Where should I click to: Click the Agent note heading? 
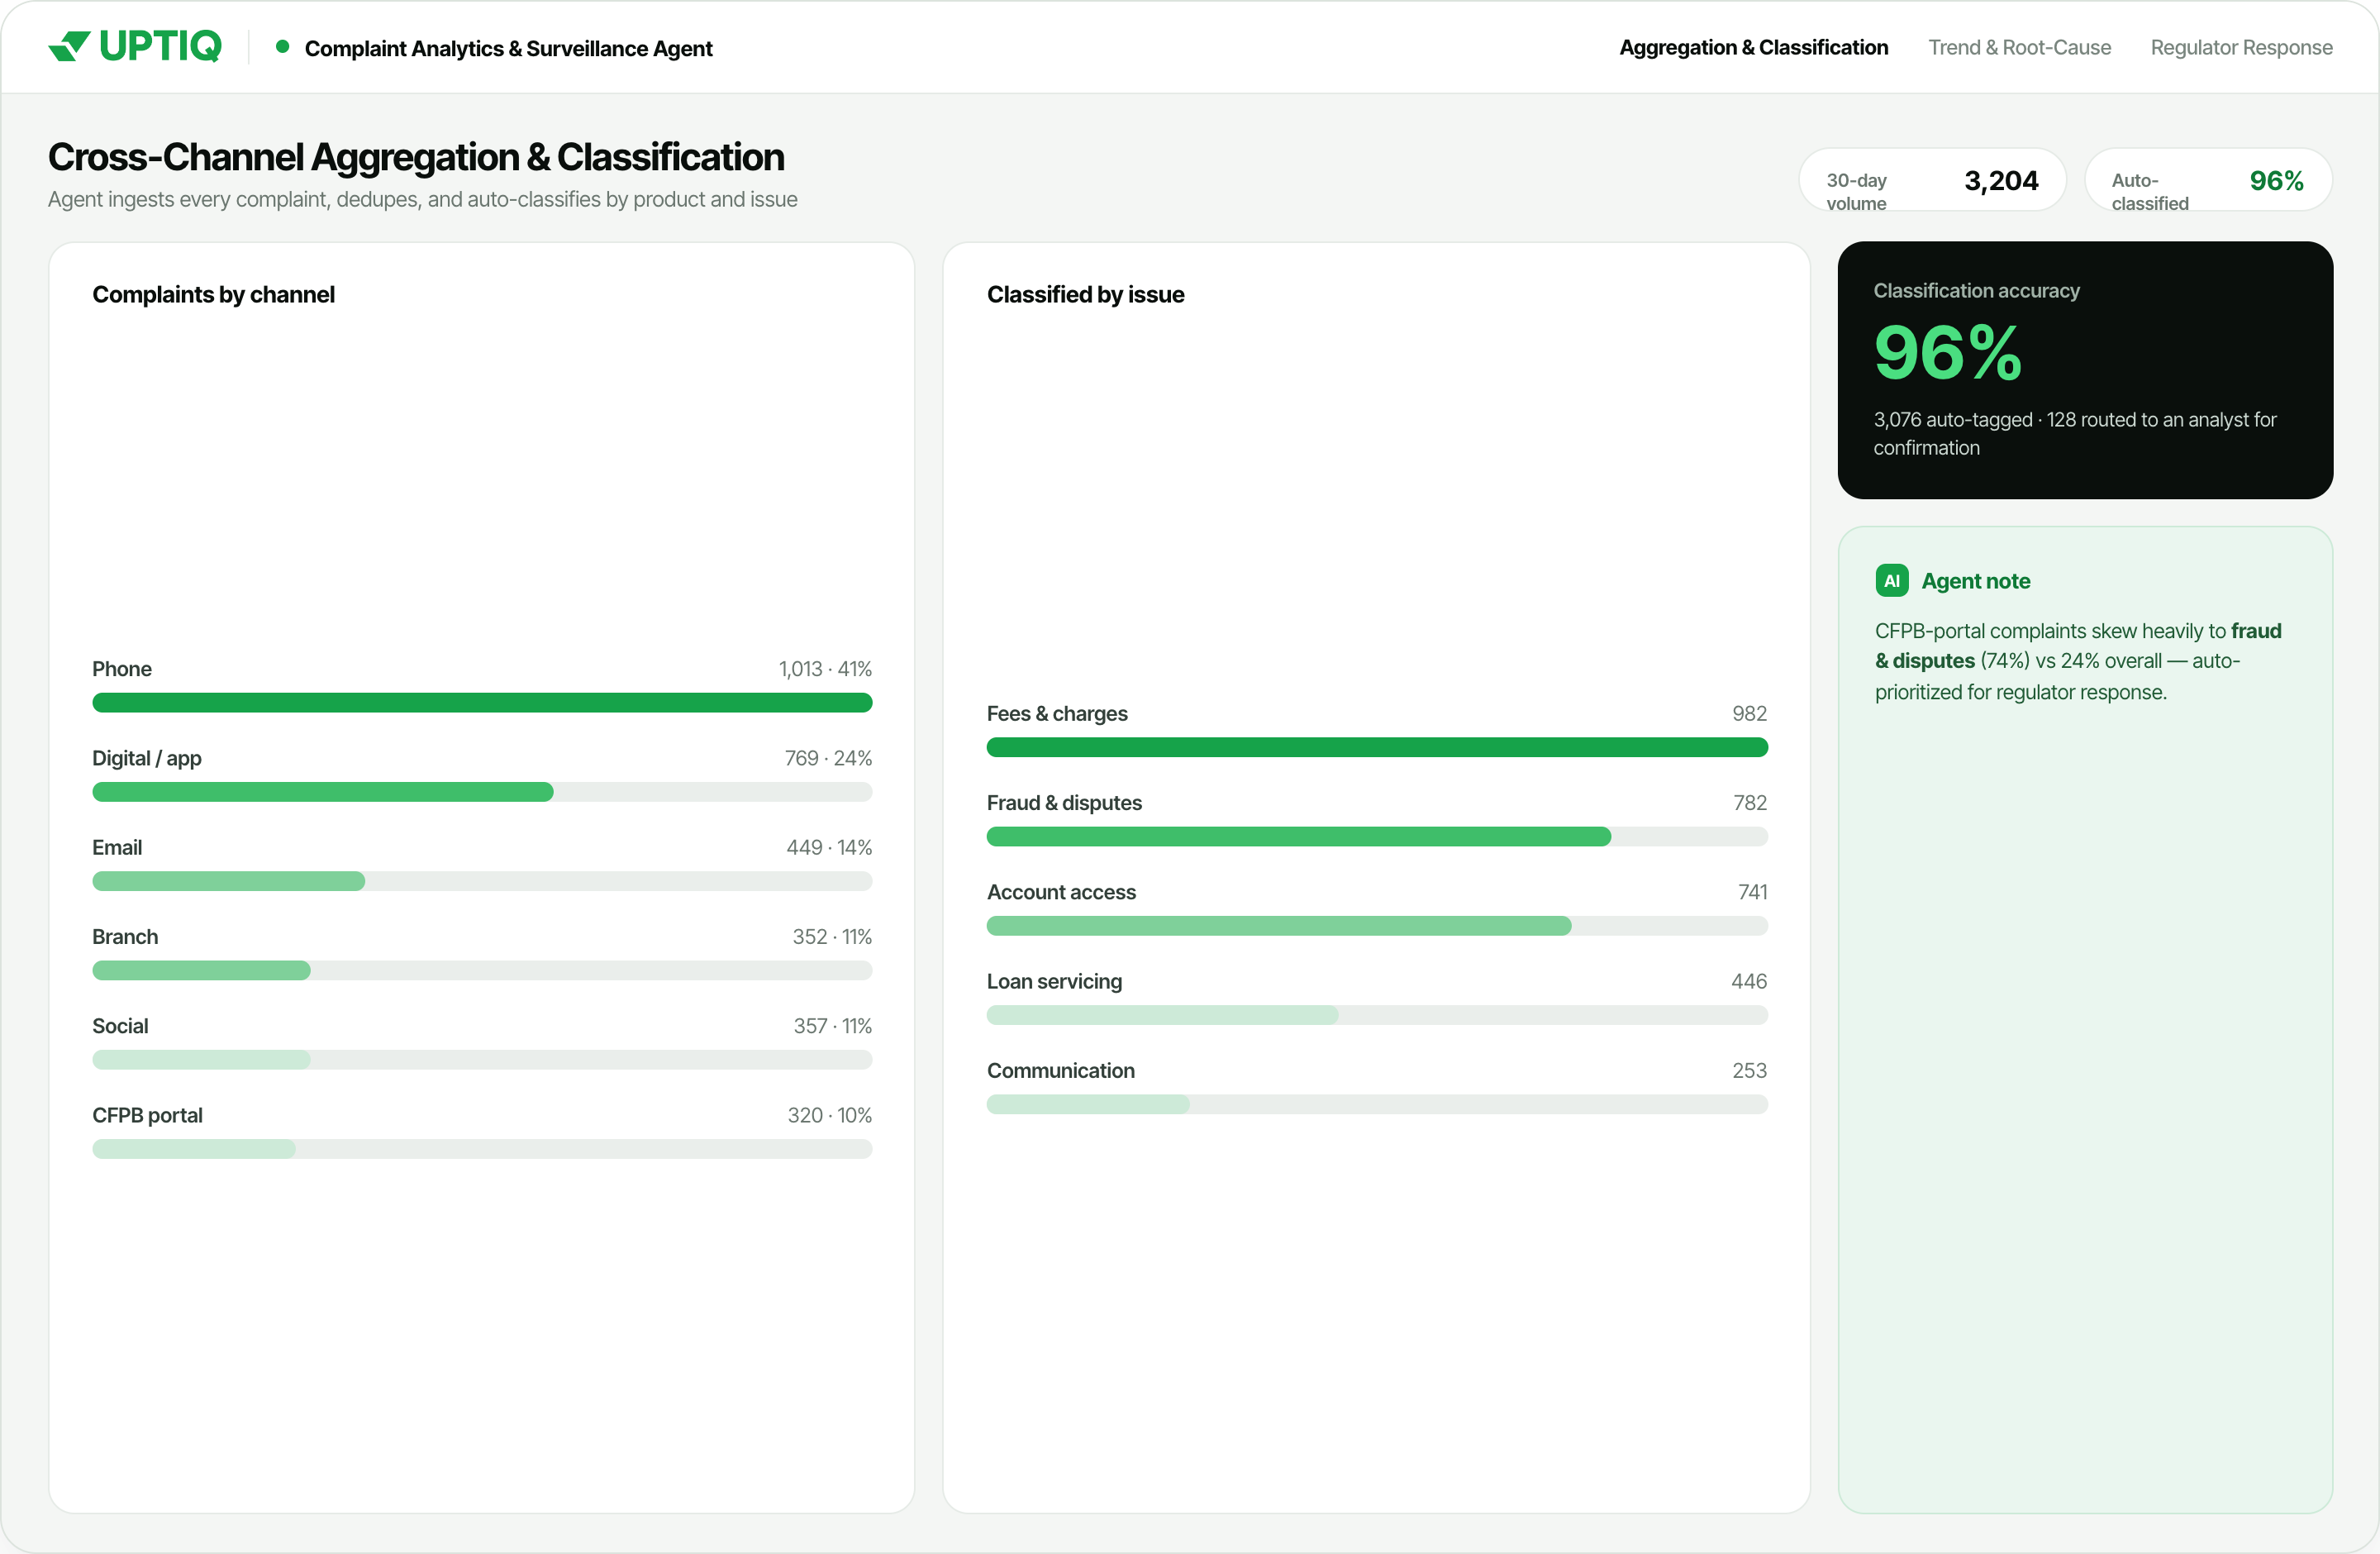1975,581
